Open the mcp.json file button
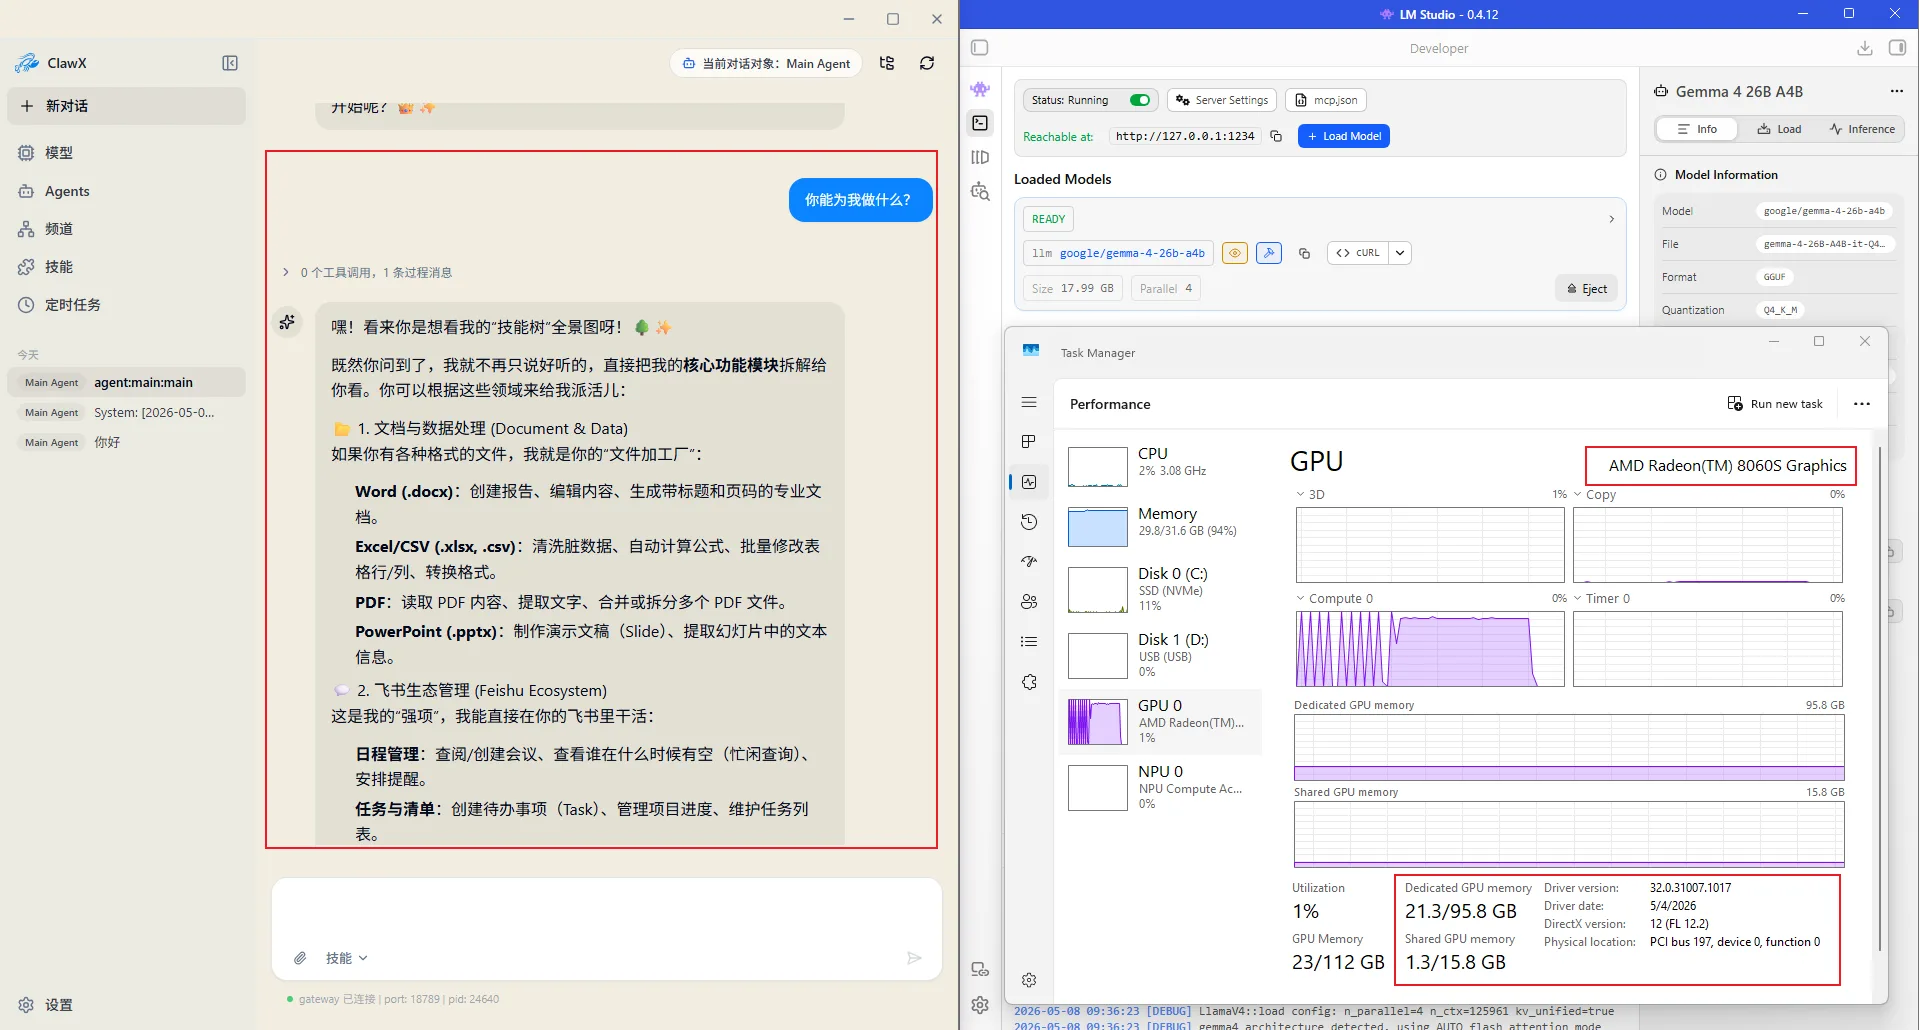Image resolution: width=1919 pixels, height=1030 pixels. pos(1326,100)
